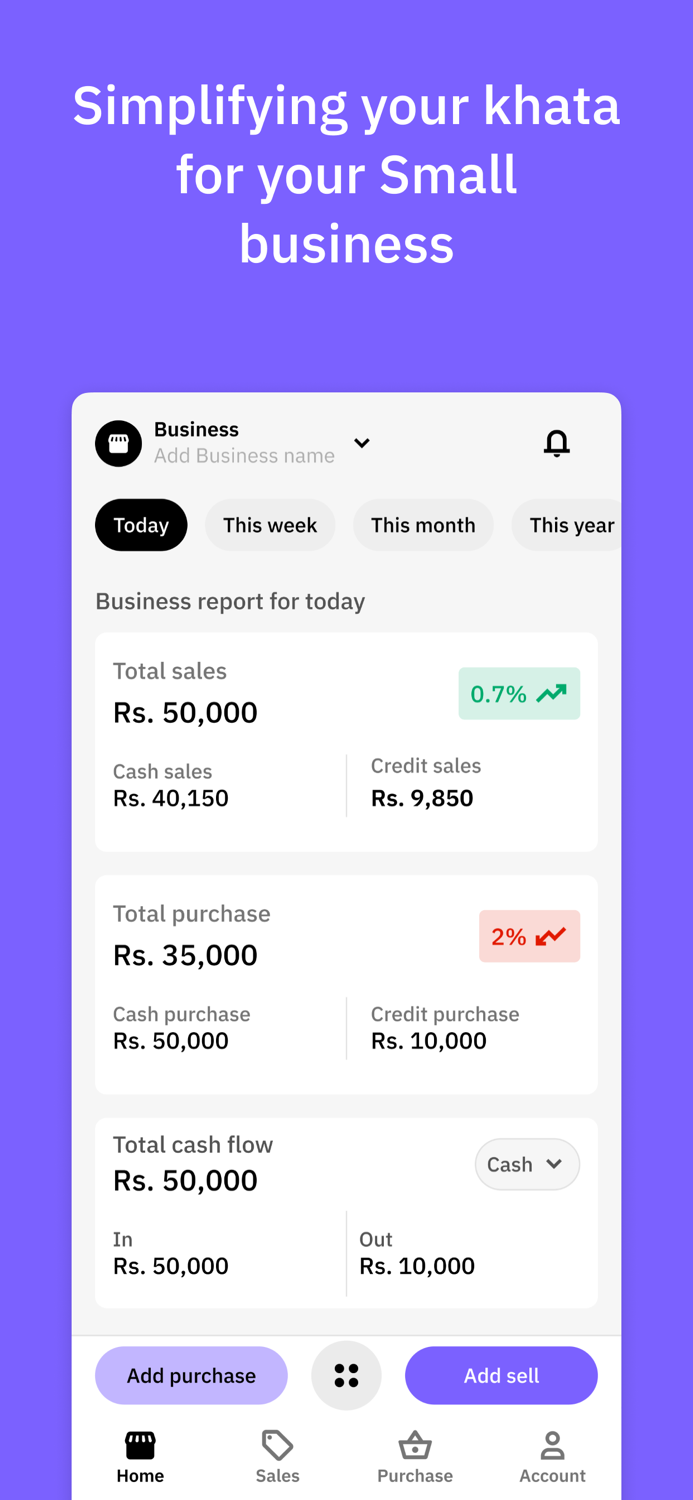Screen dimensions: 693x1500
Task: Click the green sales trend arrow icon
Action: tap(553, 692)
